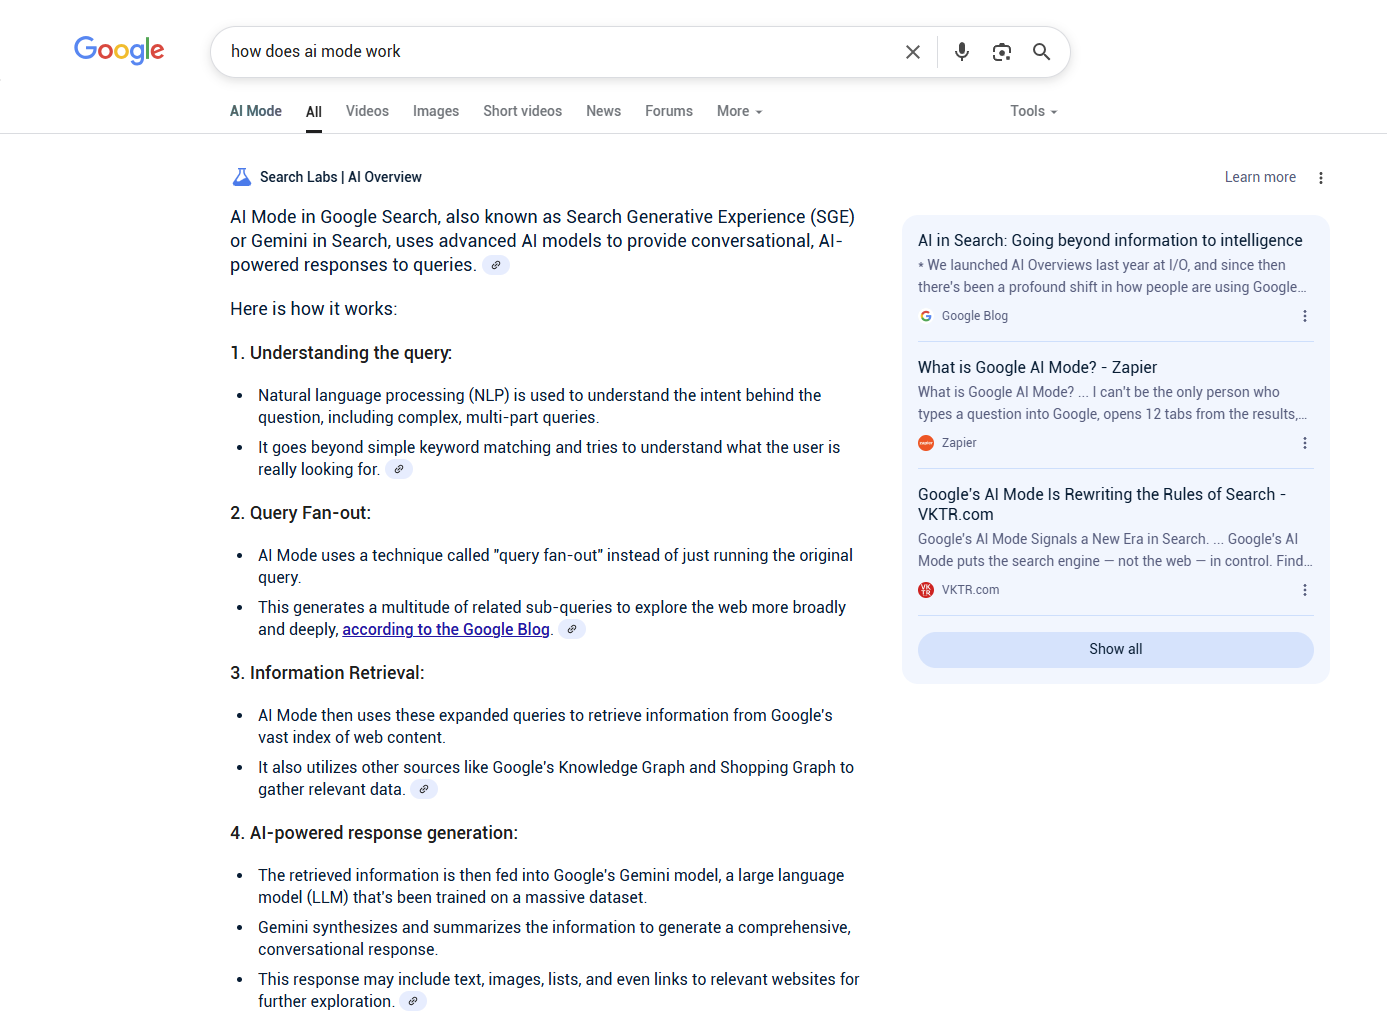Click heading '2. Query Fan-out:'

click(300, 513)
